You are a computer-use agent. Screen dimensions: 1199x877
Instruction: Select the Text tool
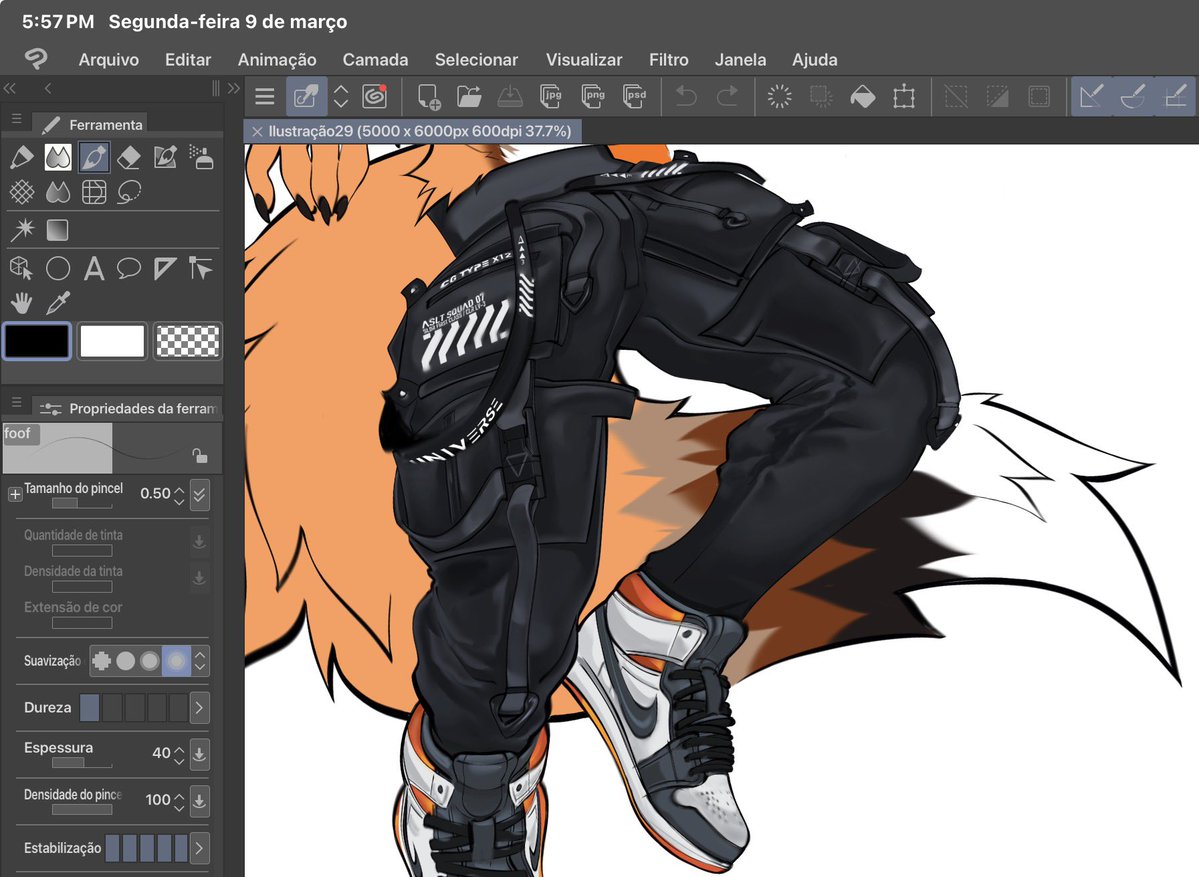[94, 268]
